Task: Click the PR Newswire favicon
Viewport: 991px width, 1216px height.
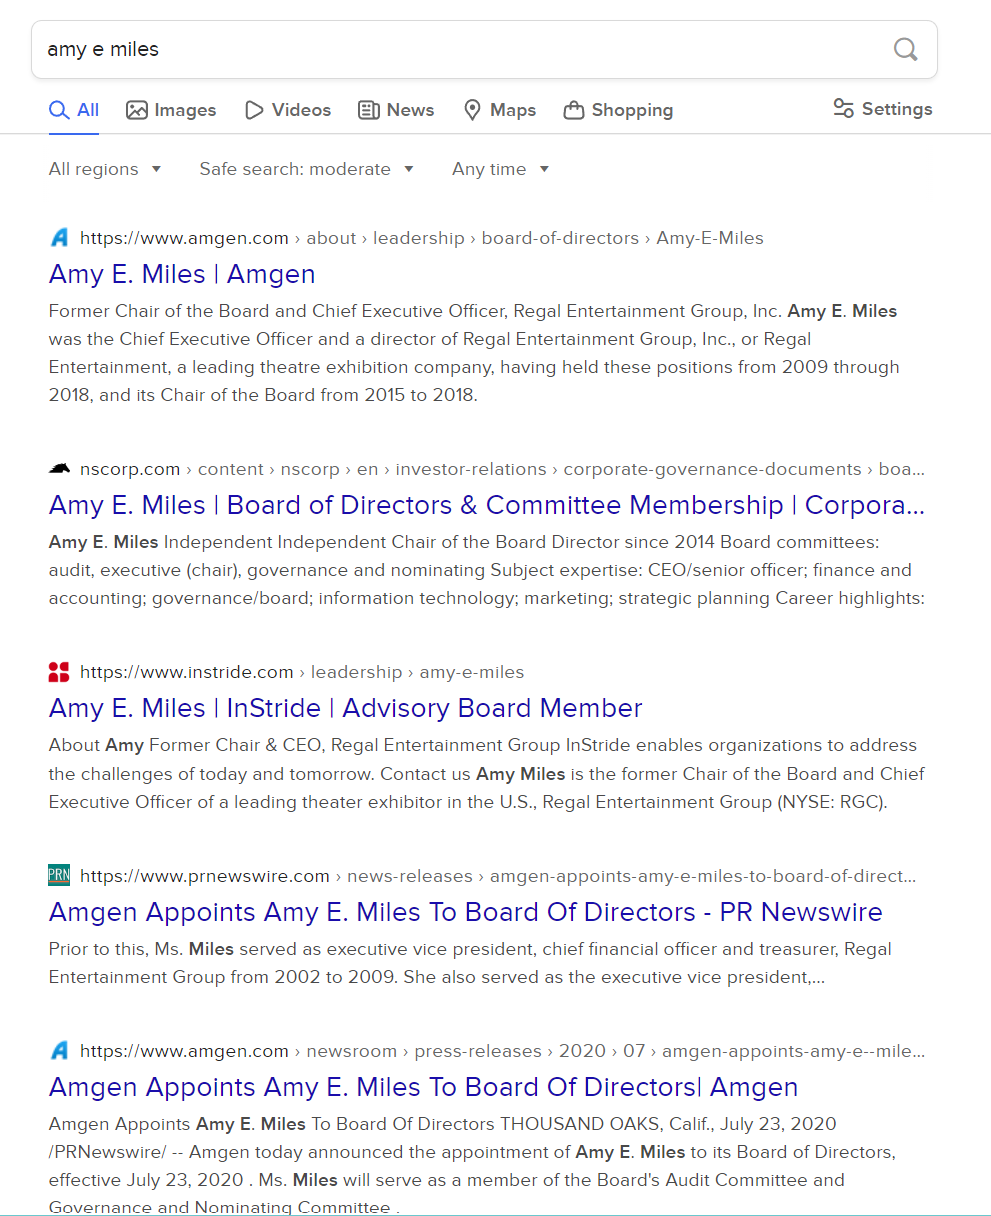Action: (59, 876)
